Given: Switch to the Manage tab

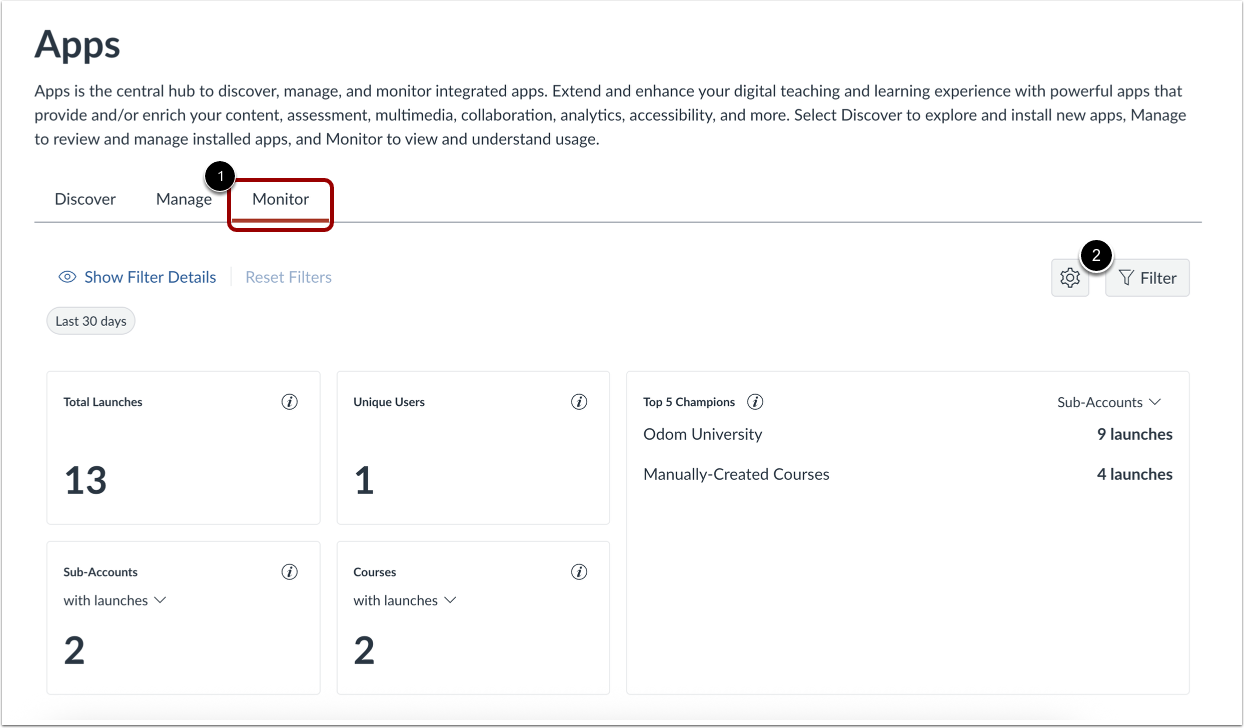Looking at the screenshot, I should pyautogui.click(x=184, y=198).
